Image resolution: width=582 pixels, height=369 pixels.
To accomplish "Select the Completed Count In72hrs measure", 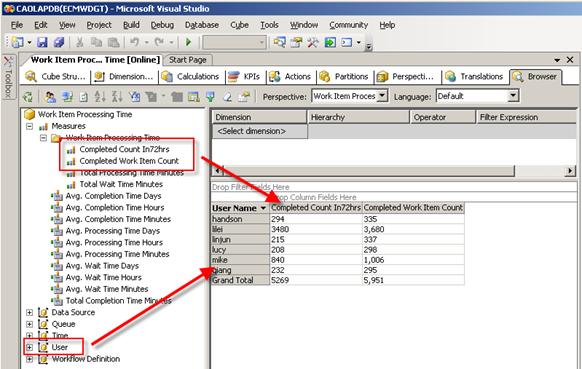I will (124, 149).
